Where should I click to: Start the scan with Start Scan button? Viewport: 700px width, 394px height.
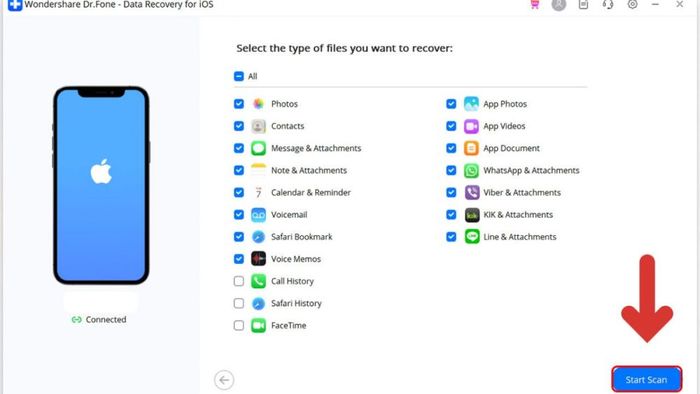tap(646, 380)
